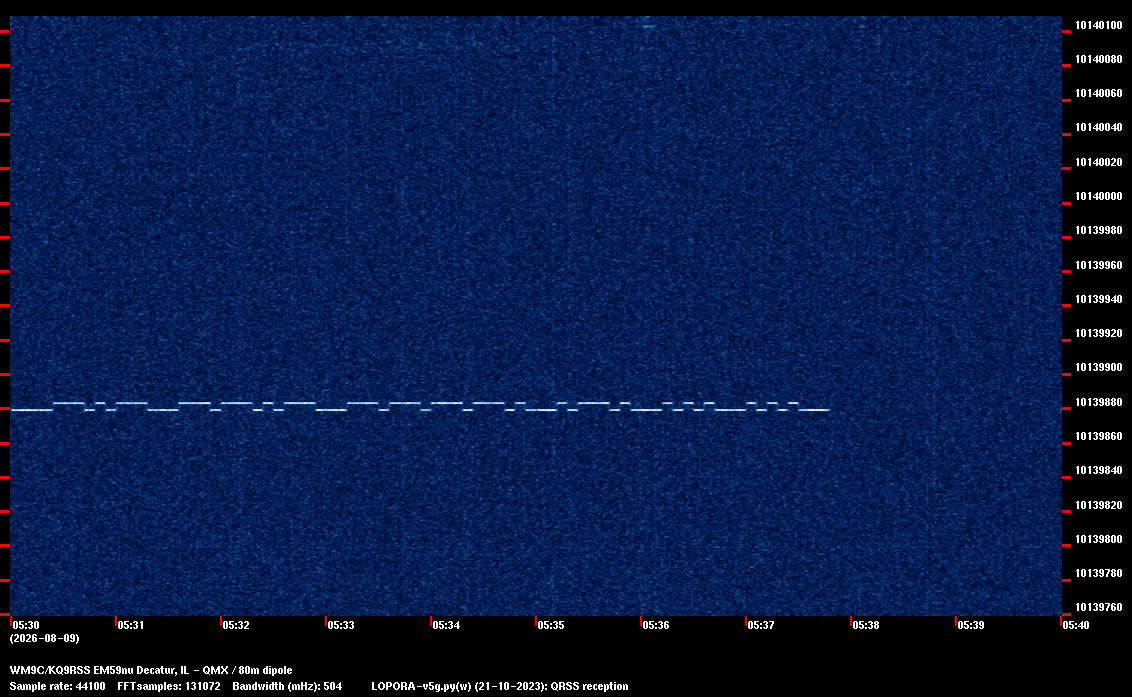The width and height of the screenshot is (1132, 697).
Task: Click the 10139760 frequency label
Action: (1098, 607)
